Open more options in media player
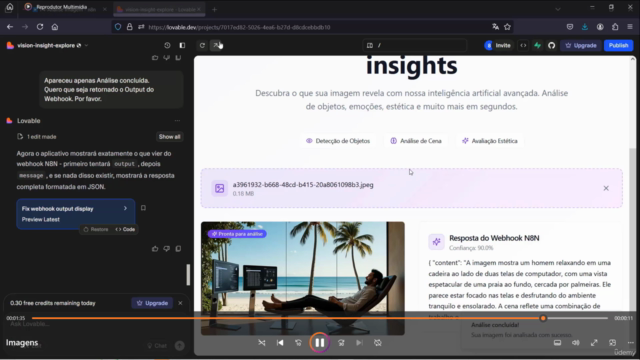This screenshot has height=360, width=640. coord(631,343)
